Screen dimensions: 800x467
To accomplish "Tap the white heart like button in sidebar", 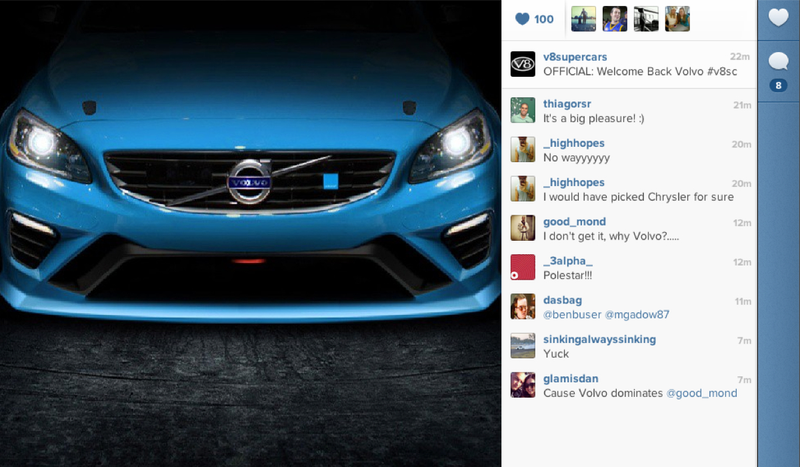I will [x=778, y=18].
